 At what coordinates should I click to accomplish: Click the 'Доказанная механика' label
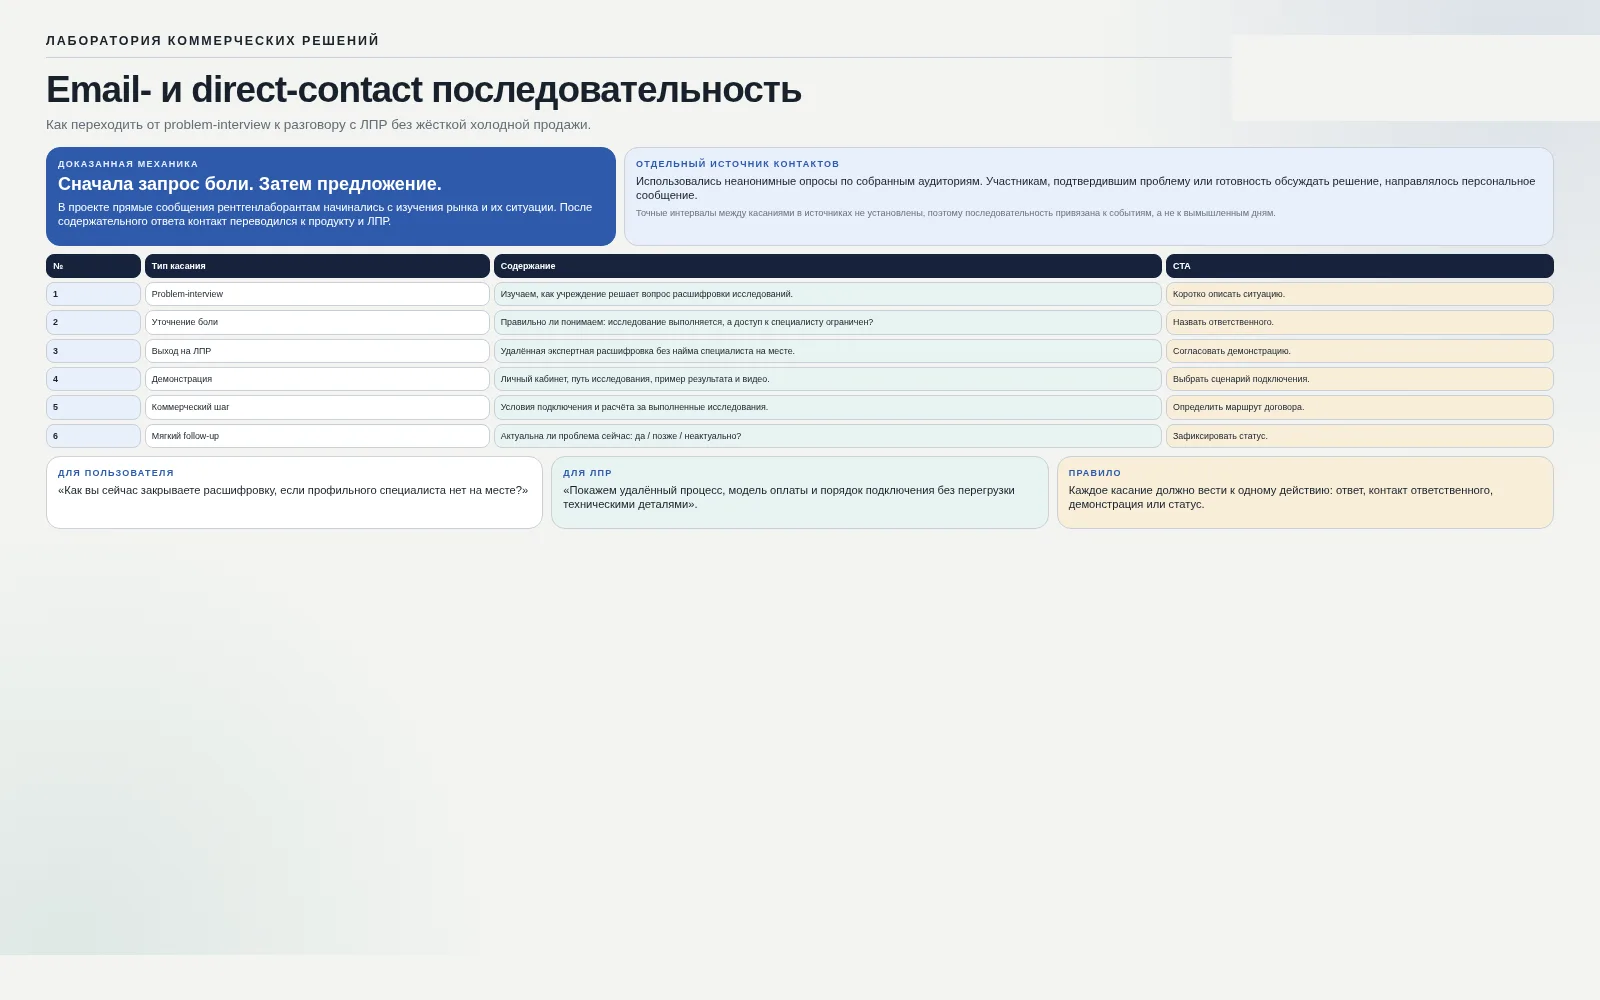tap(128, 164)
